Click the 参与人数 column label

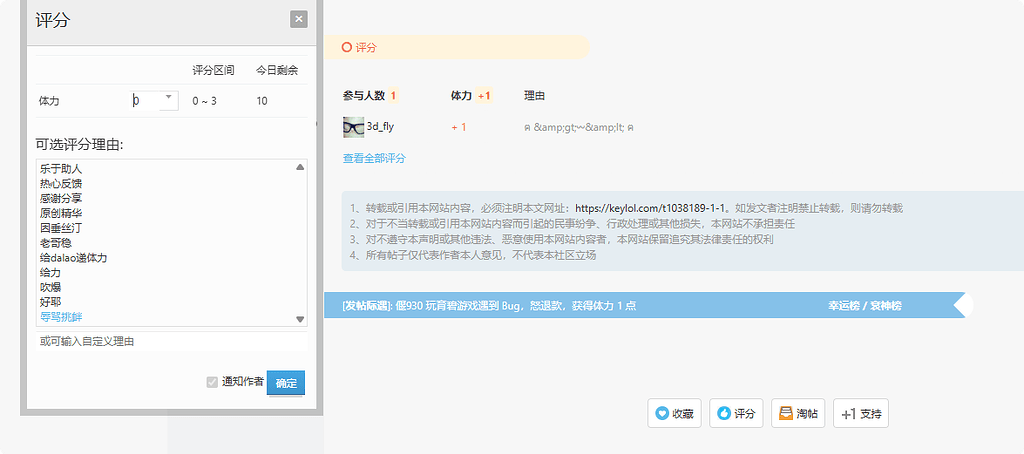(365, 96)
